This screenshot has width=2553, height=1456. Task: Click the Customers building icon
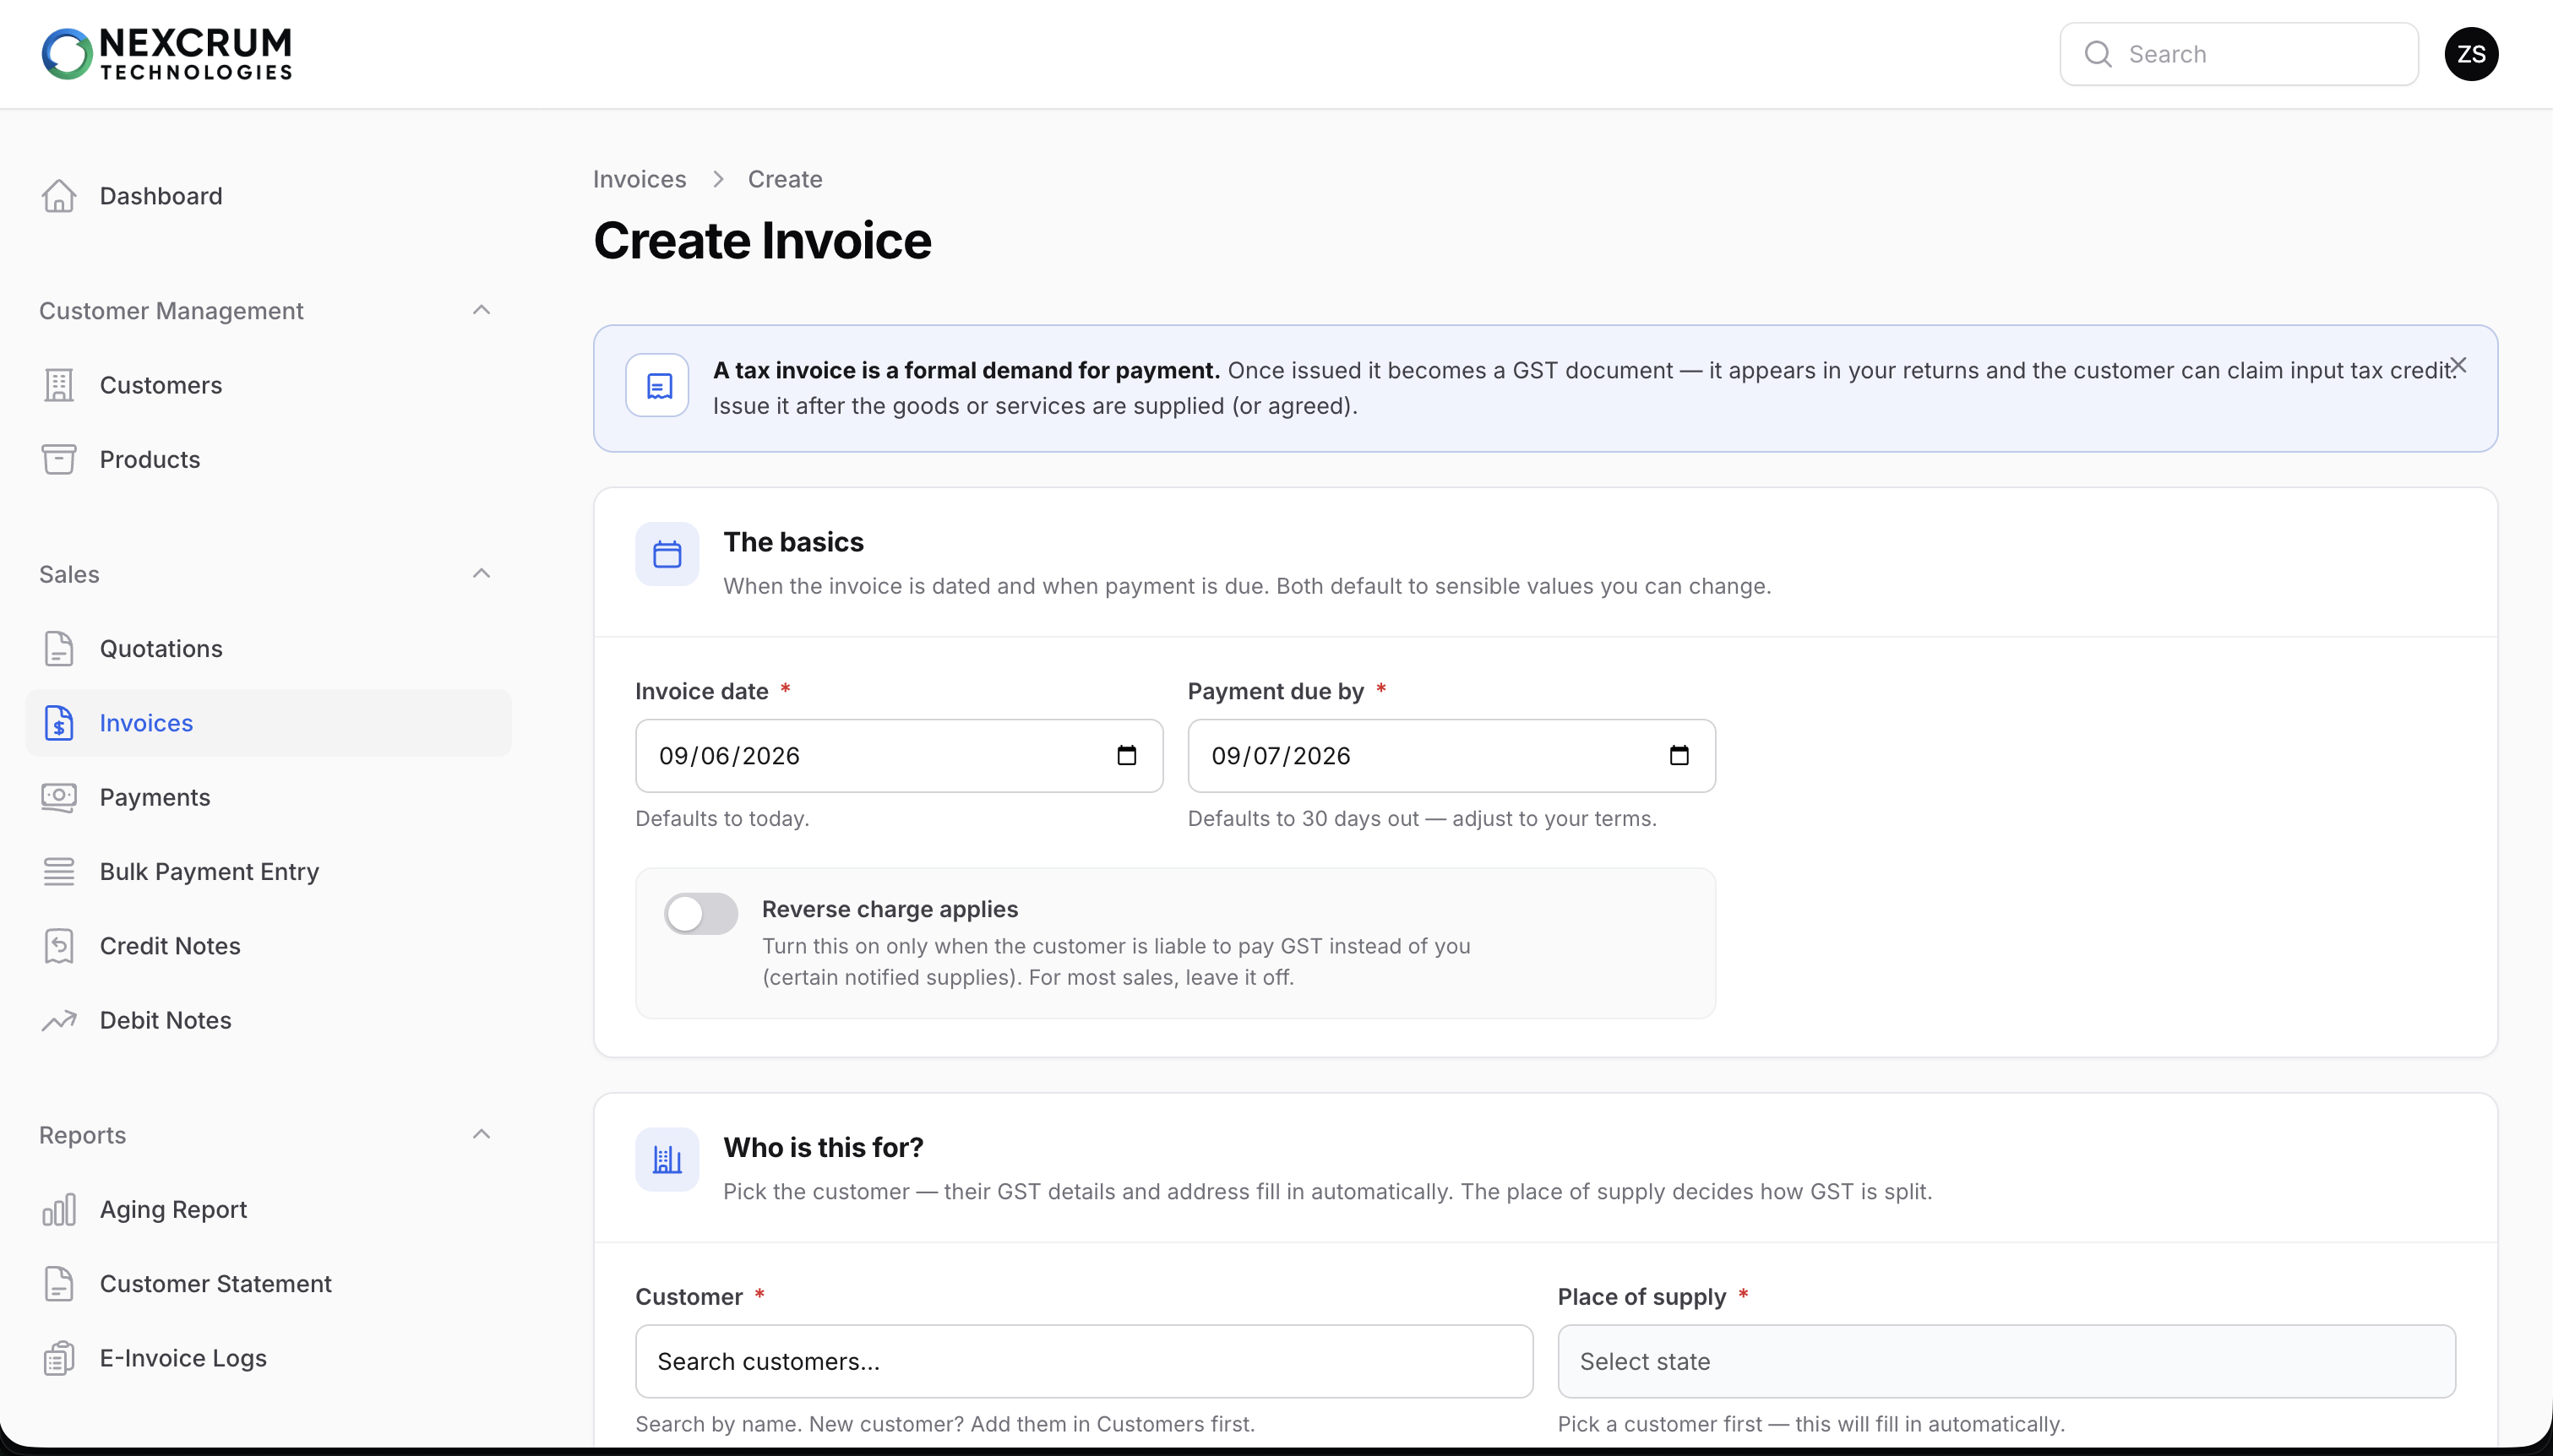point(59,385)
